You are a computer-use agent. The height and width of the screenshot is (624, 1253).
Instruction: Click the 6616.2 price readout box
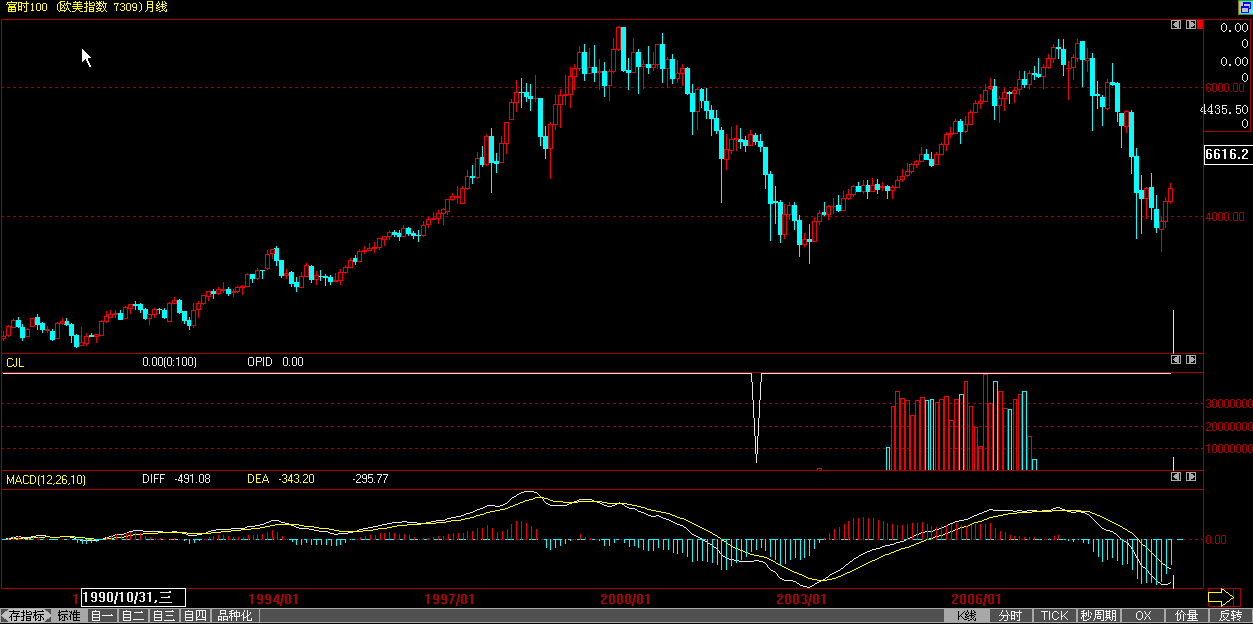click(1227, 155)
